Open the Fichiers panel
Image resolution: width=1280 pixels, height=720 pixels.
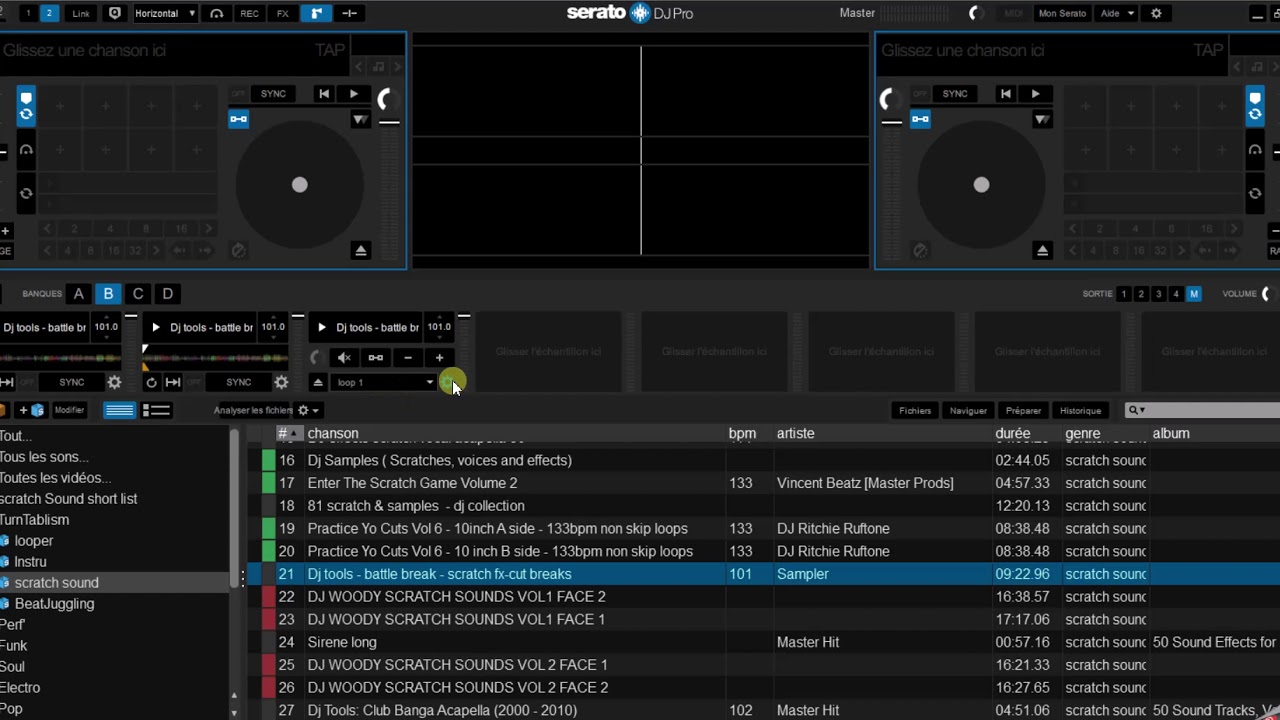click(x=915, y=410)
